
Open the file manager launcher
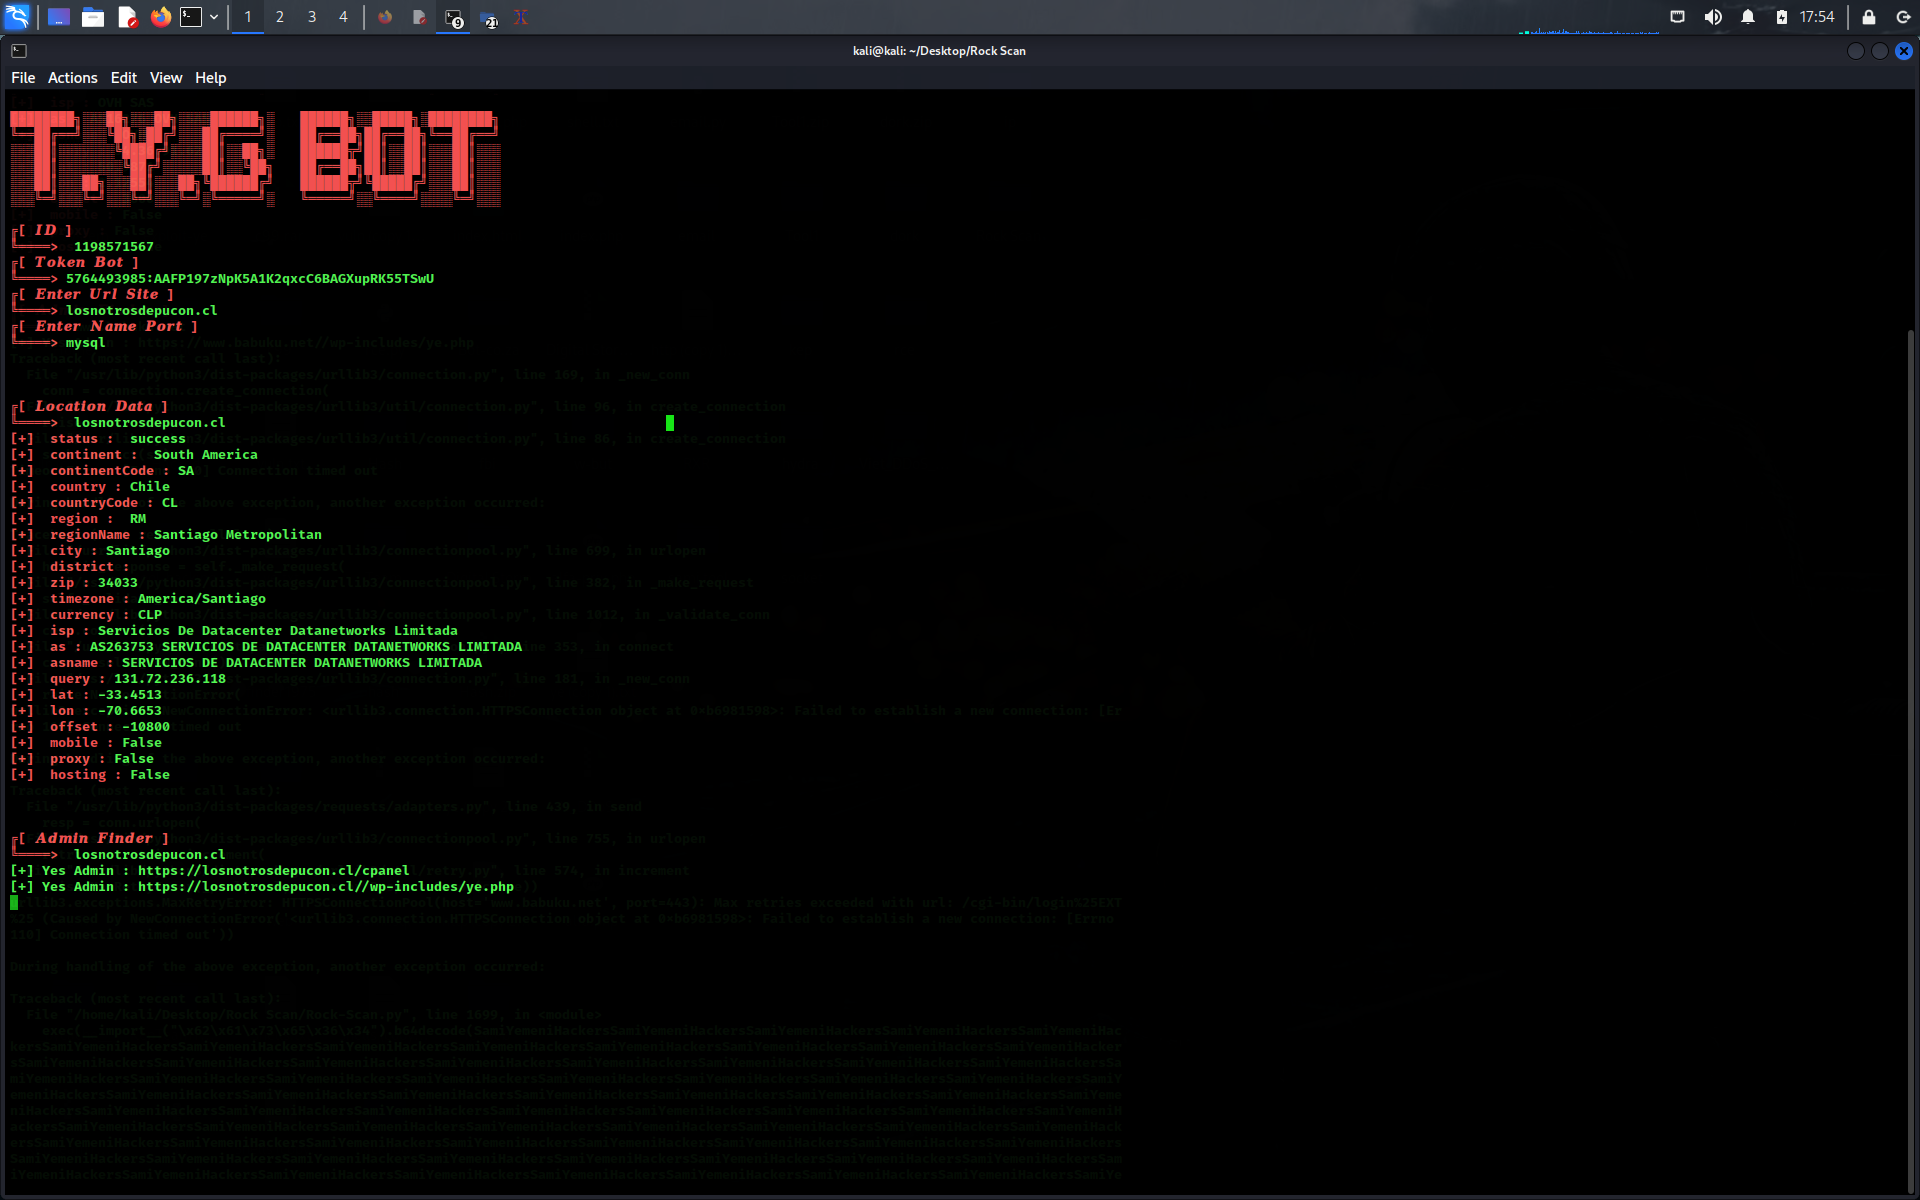pyautogui.click(x=93, y=17)
